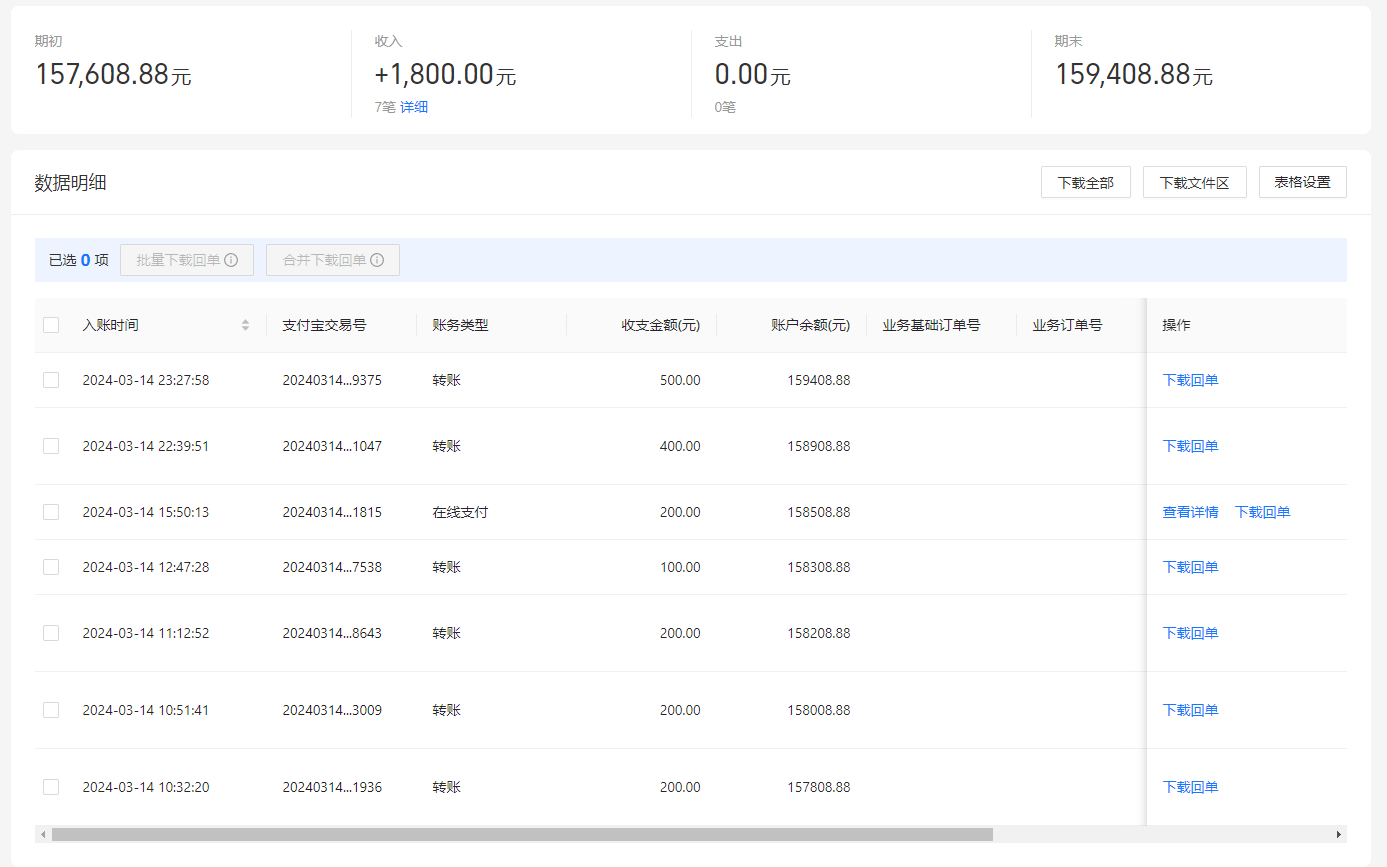Screen dimensions: 1387x867
Task: Click transaction number 20240314...1047
Action: click(332, 446)
